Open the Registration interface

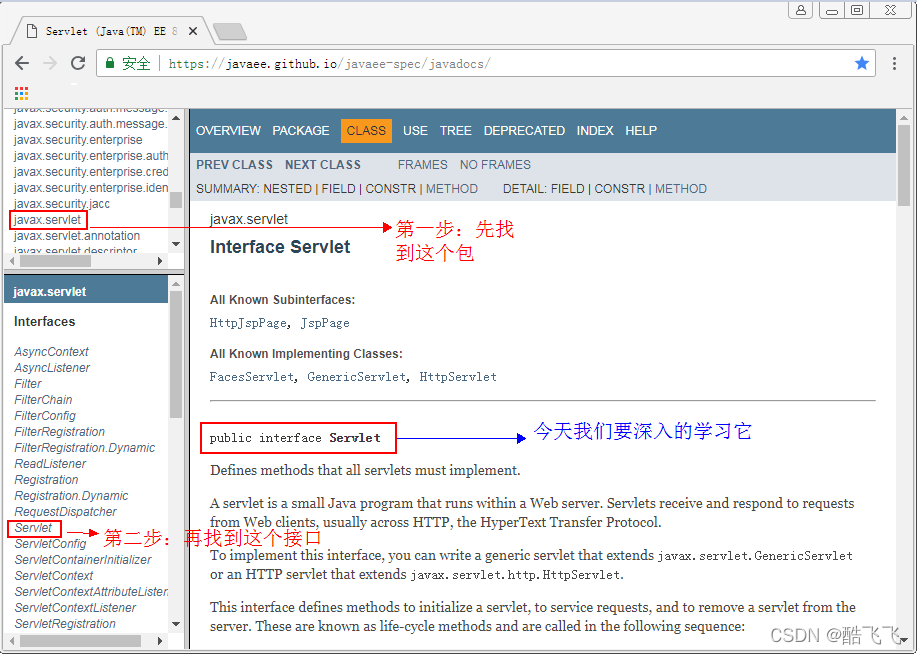[46, 480]
